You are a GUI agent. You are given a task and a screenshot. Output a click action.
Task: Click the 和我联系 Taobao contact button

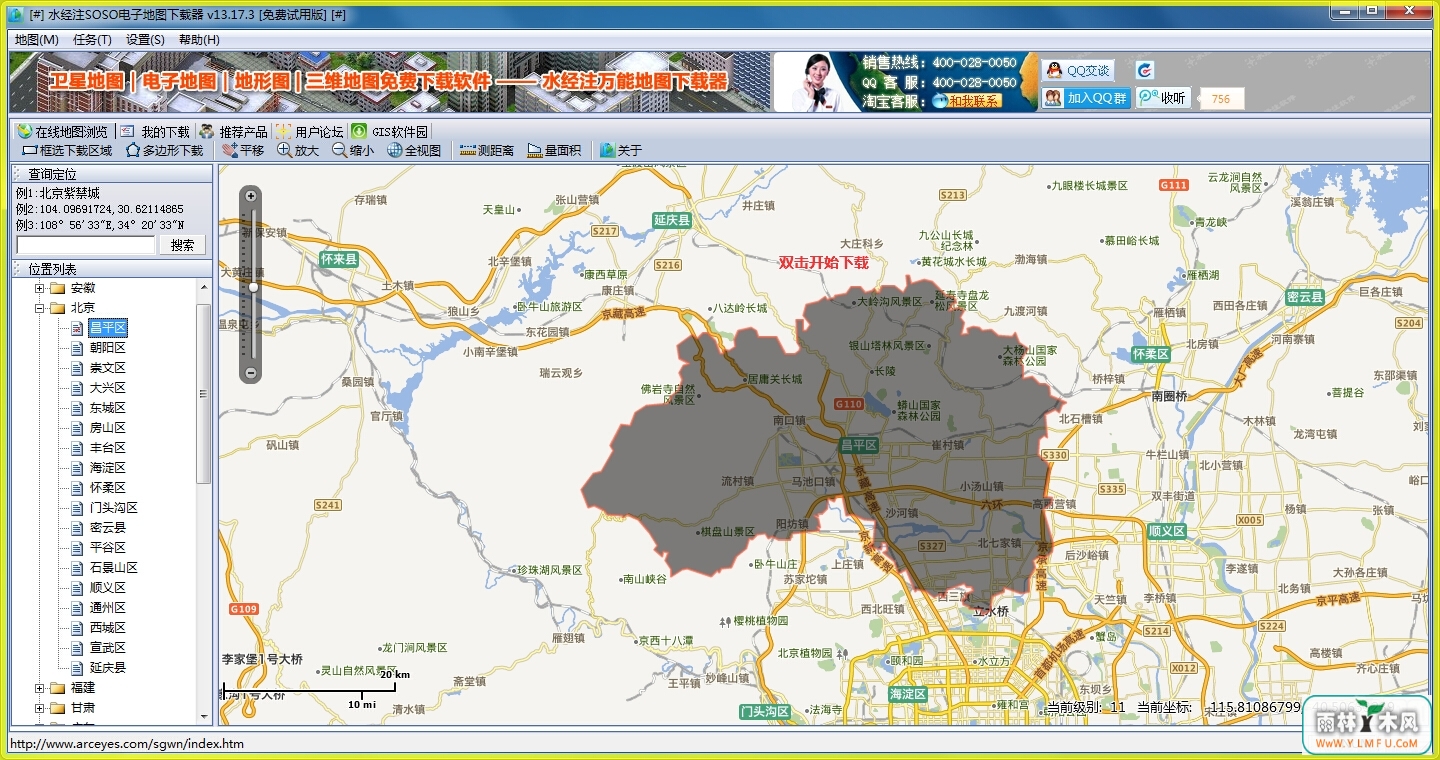point(966,101)
